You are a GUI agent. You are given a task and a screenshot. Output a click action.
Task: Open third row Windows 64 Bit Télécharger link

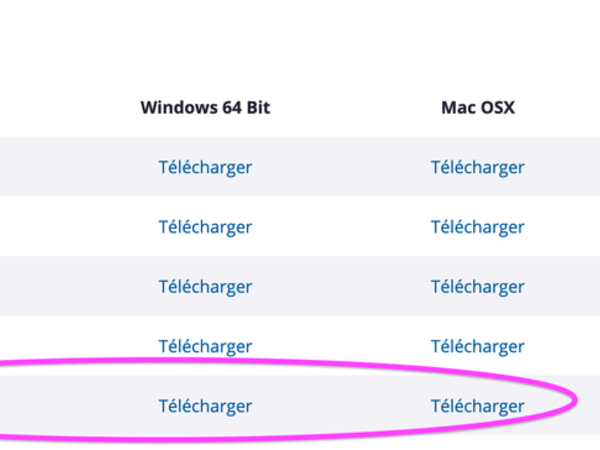point(205,287)
